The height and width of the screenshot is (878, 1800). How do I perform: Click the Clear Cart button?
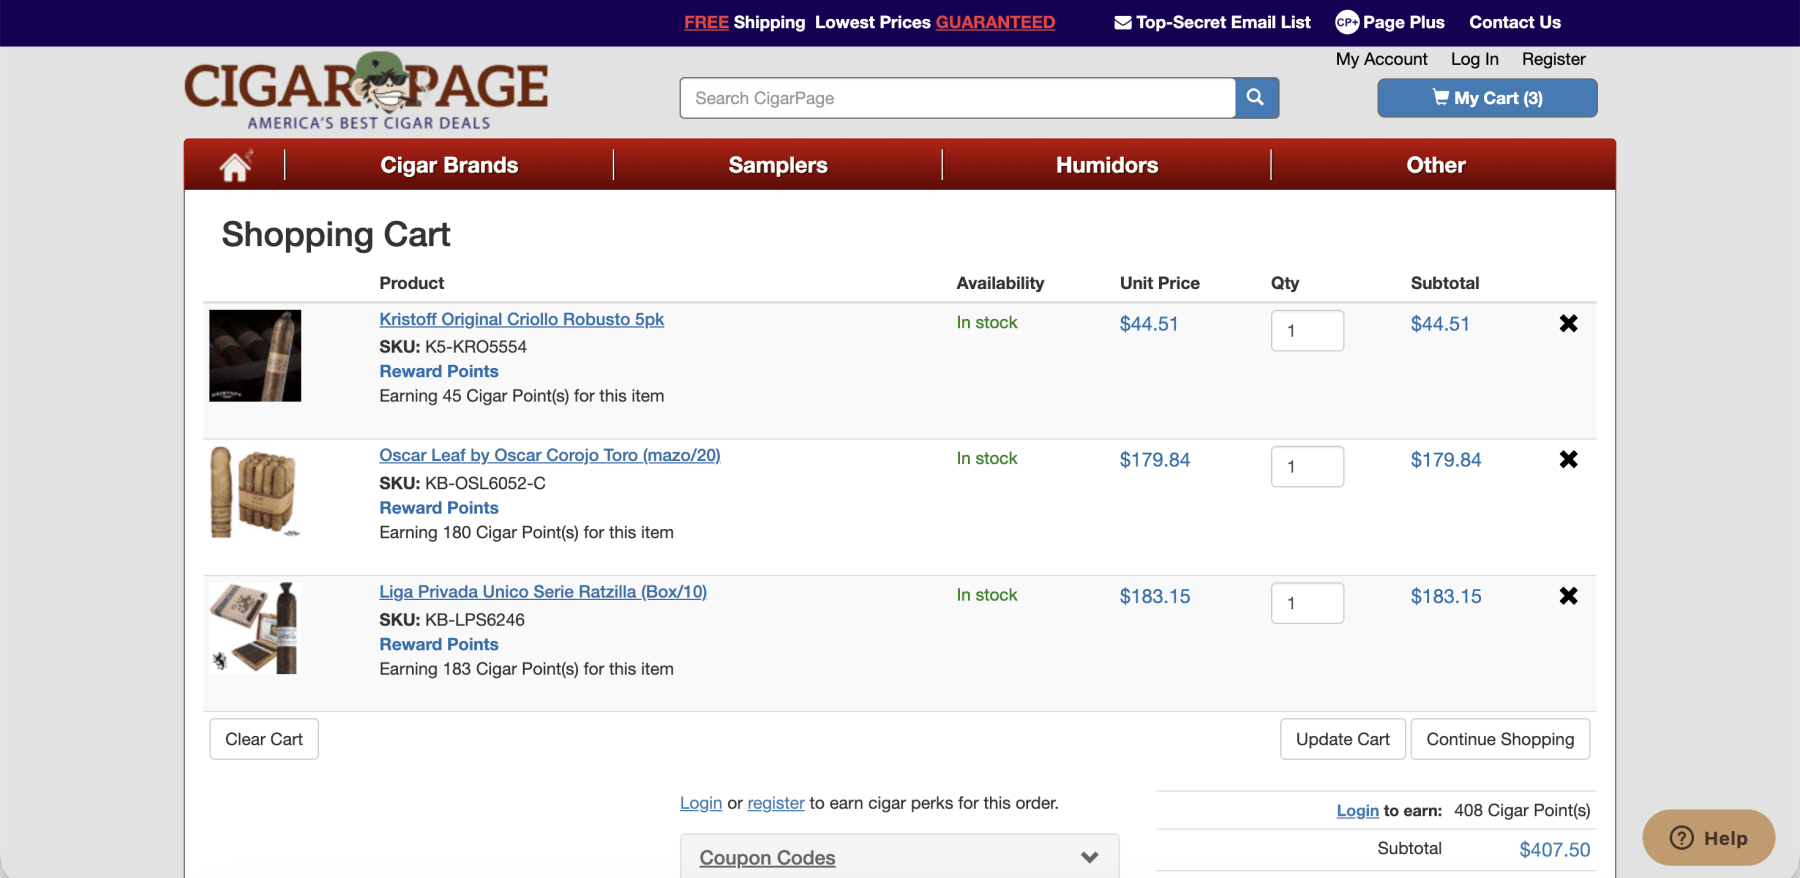(264, 739)
